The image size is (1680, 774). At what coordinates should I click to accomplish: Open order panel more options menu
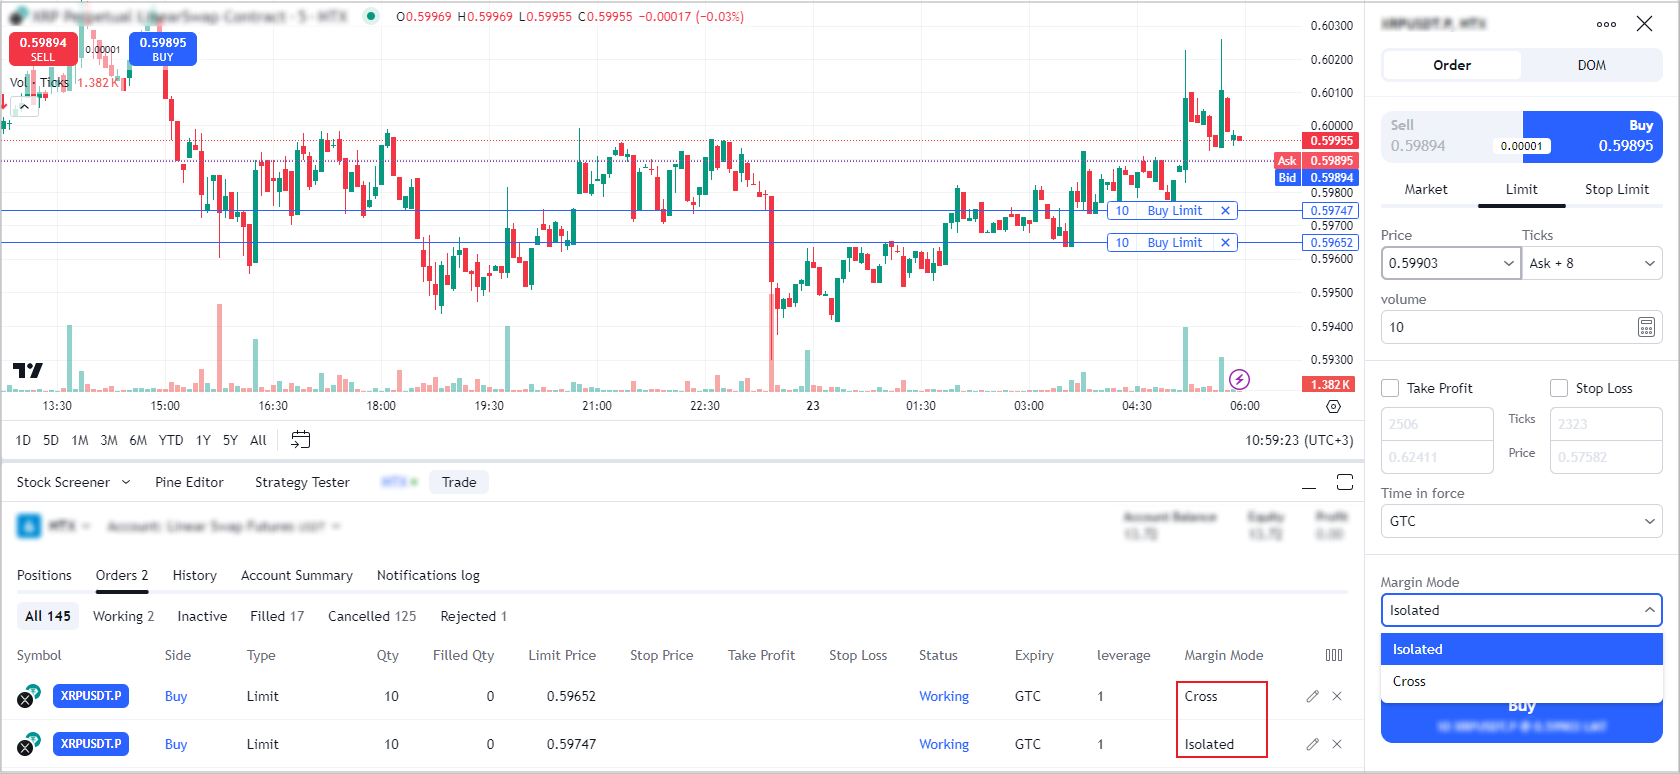click(1606, 24)
